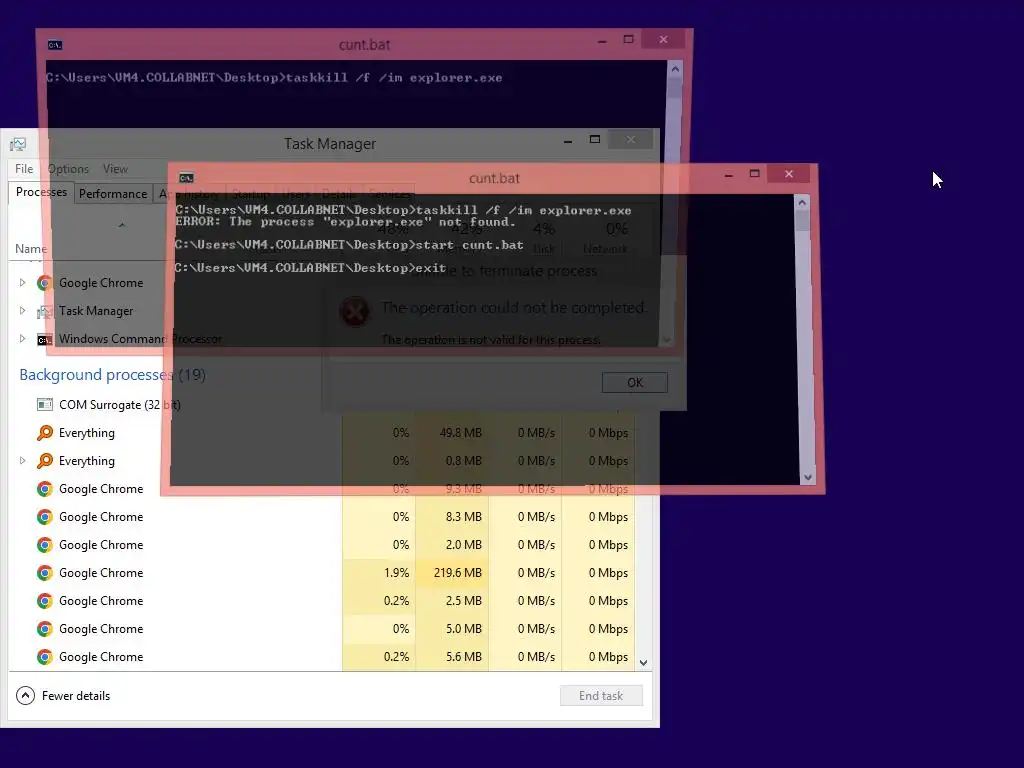Click the Task Manager process row icon
1024x768 pixels.
(x=44, y=311)
